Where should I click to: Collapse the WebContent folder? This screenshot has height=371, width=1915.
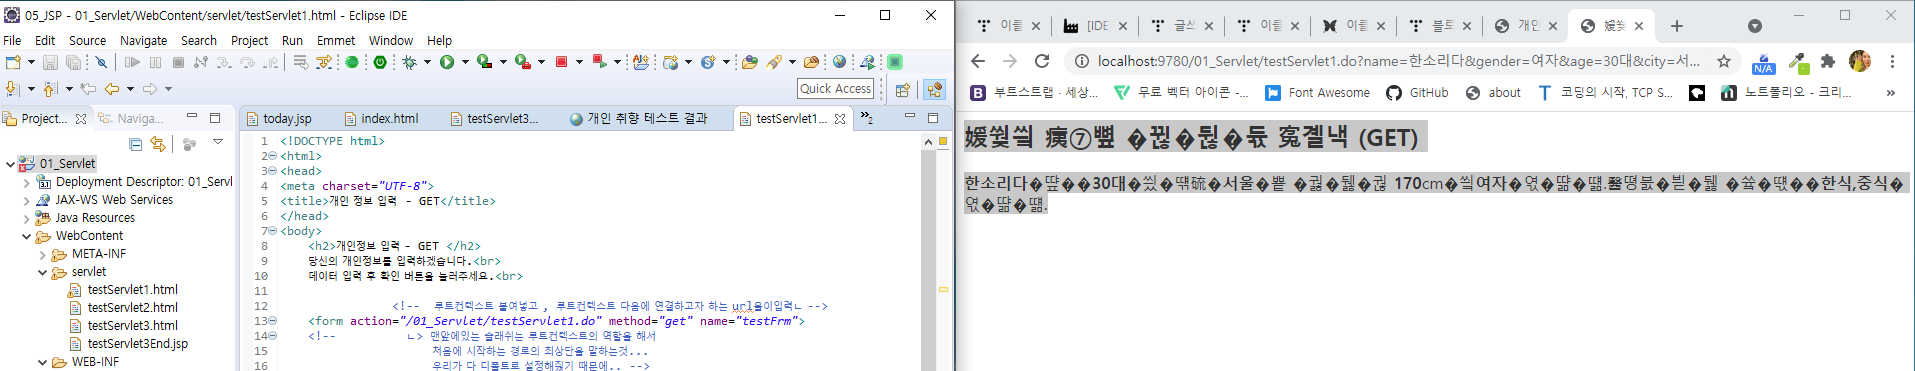(26, 236)
